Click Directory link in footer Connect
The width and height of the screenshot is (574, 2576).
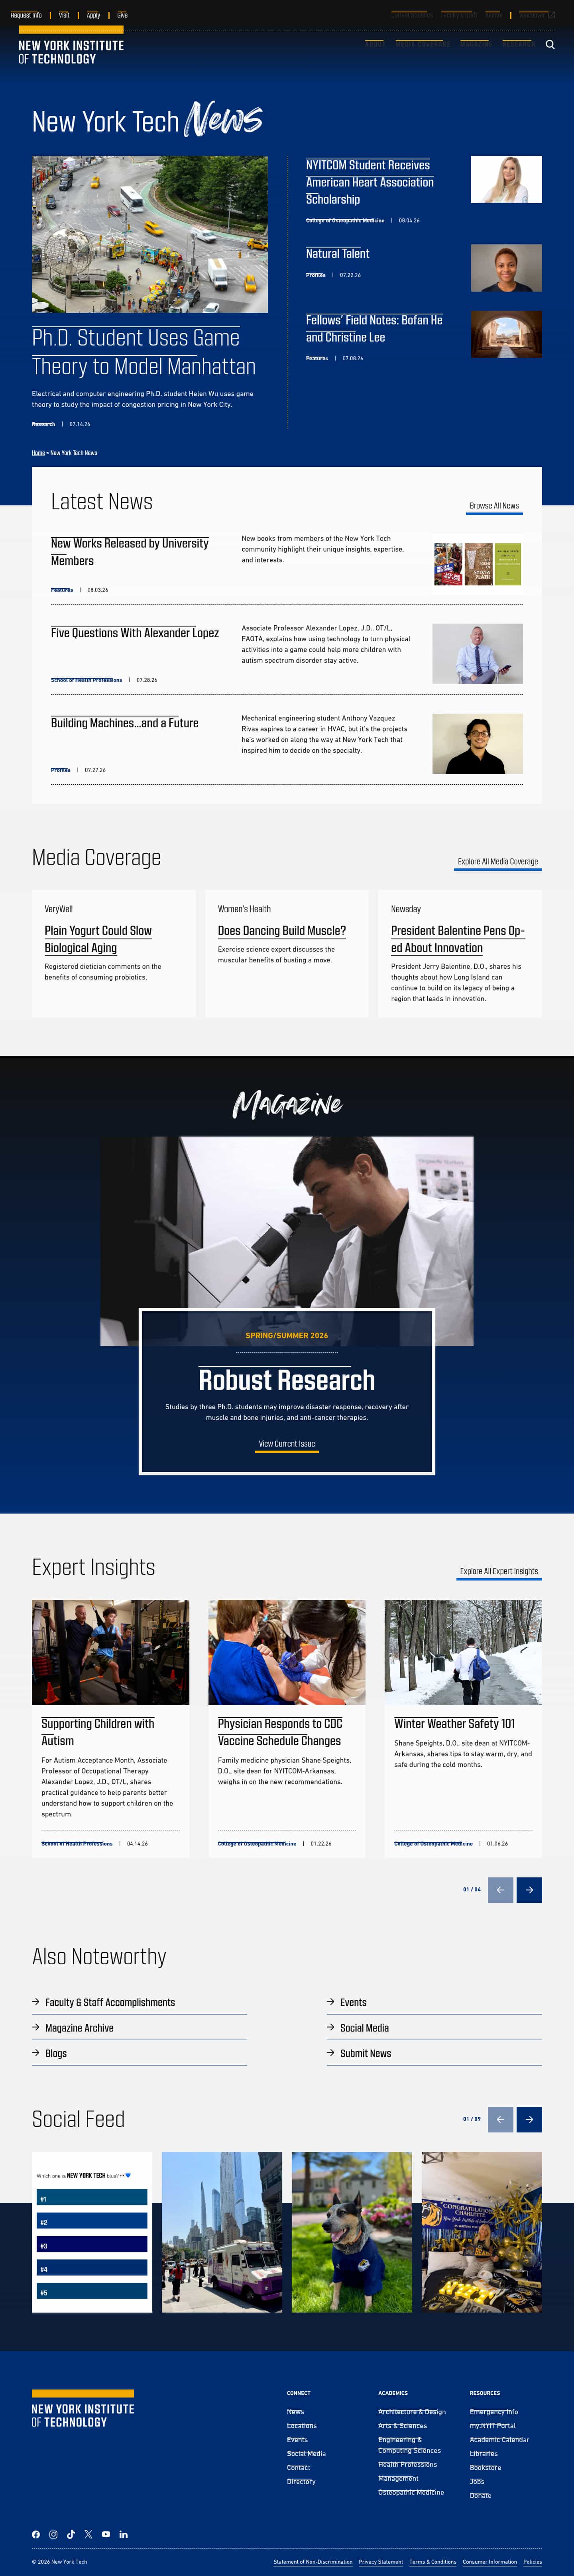[301, 2481]
